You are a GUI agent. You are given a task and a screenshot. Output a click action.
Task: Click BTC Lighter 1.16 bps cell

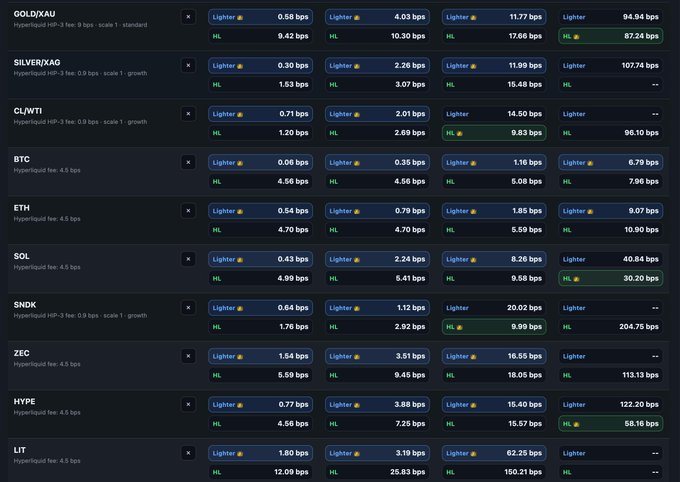494,162
